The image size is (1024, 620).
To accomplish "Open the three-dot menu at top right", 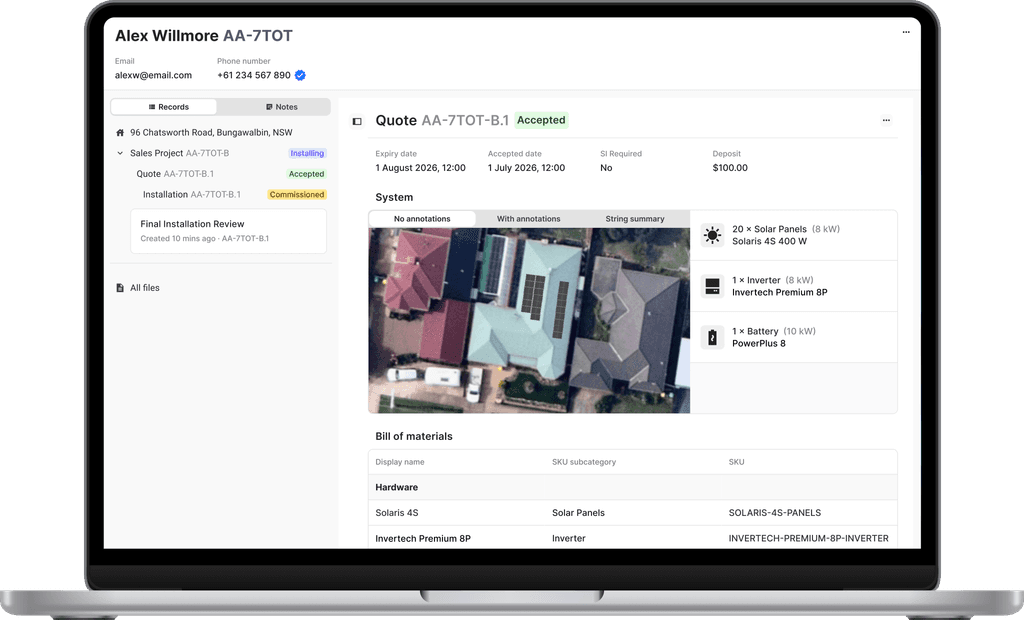I will [x=906, y=31].
